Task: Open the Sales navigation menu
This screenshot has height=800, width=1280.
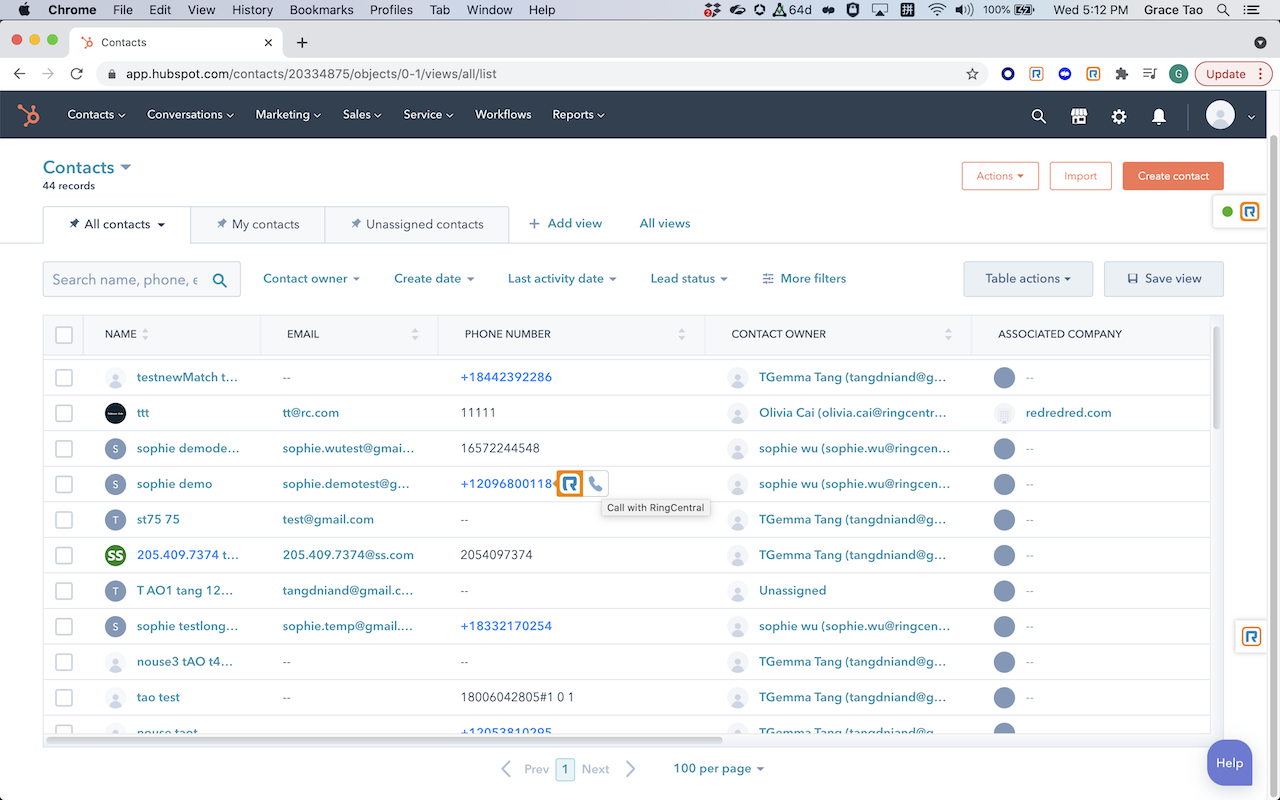Action: (x=362, y=115)
